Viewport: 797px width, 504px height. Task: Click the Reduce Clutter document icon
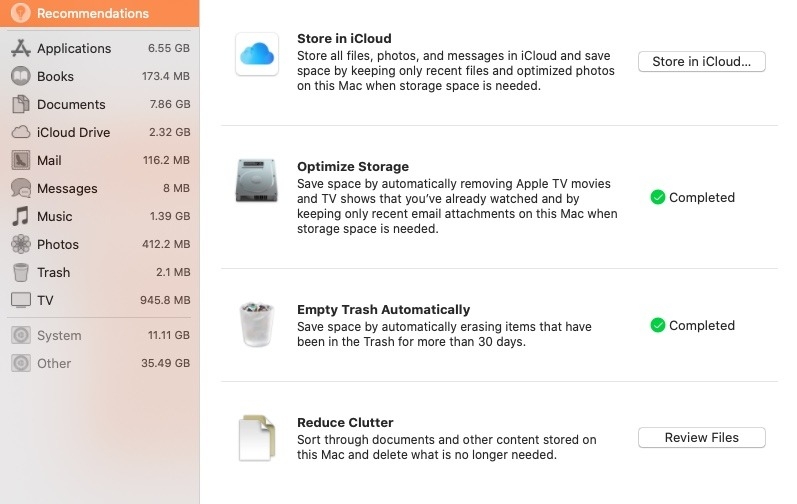point(257,438)
